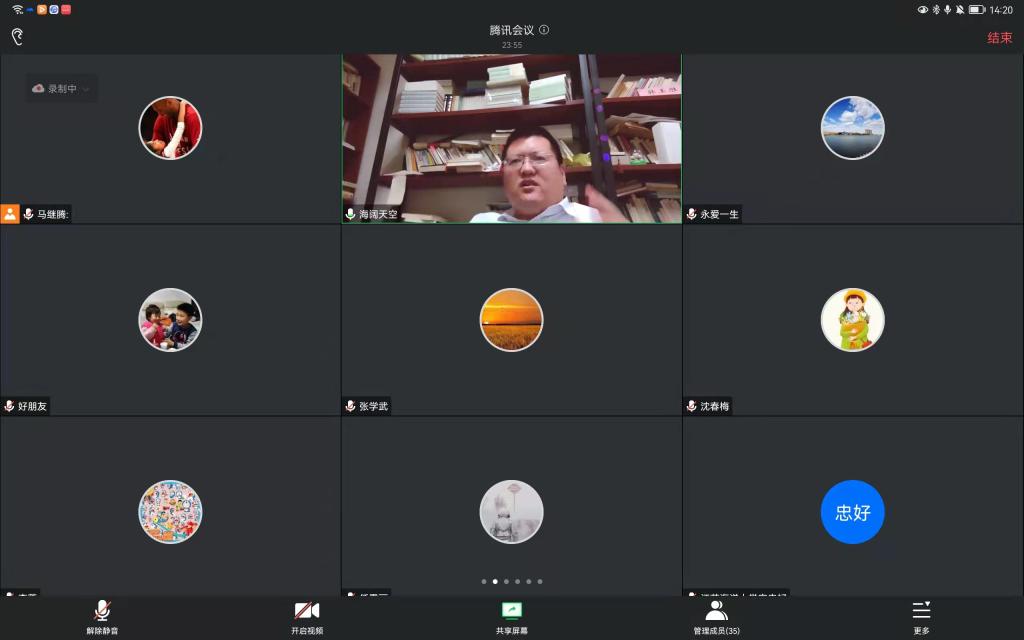1024x640 pixels.
Task: Click the blue 忠好 avatar circle
Action: coord(852,512)
